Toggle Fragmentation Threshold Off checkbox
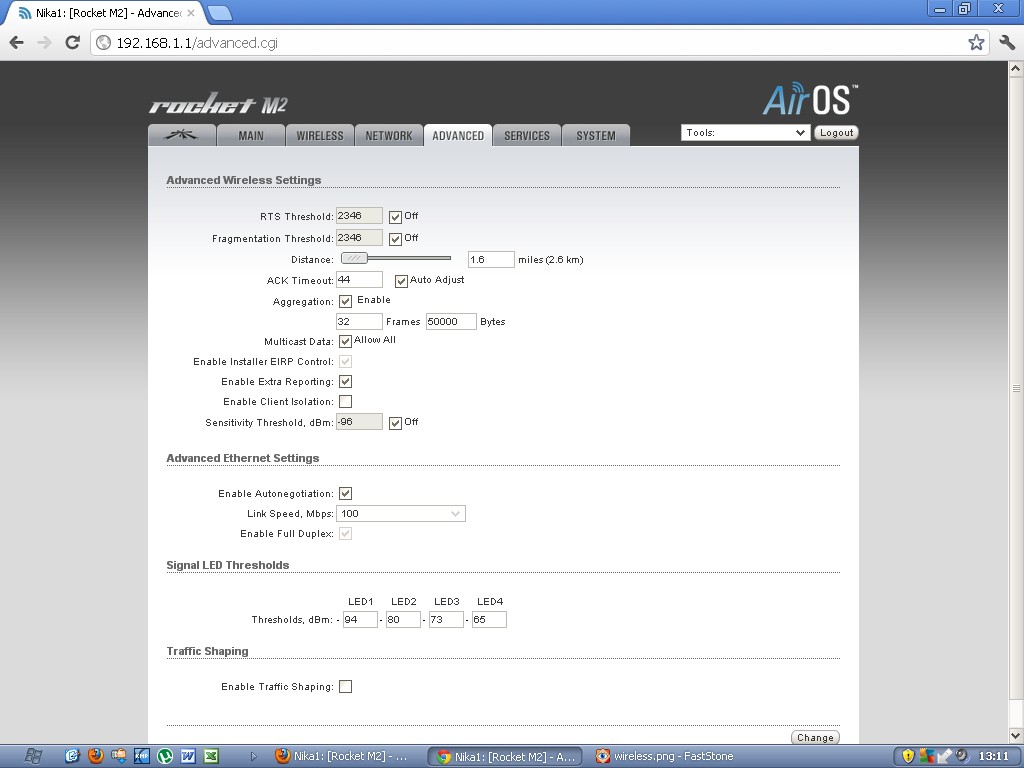 [x=395, y=239]
